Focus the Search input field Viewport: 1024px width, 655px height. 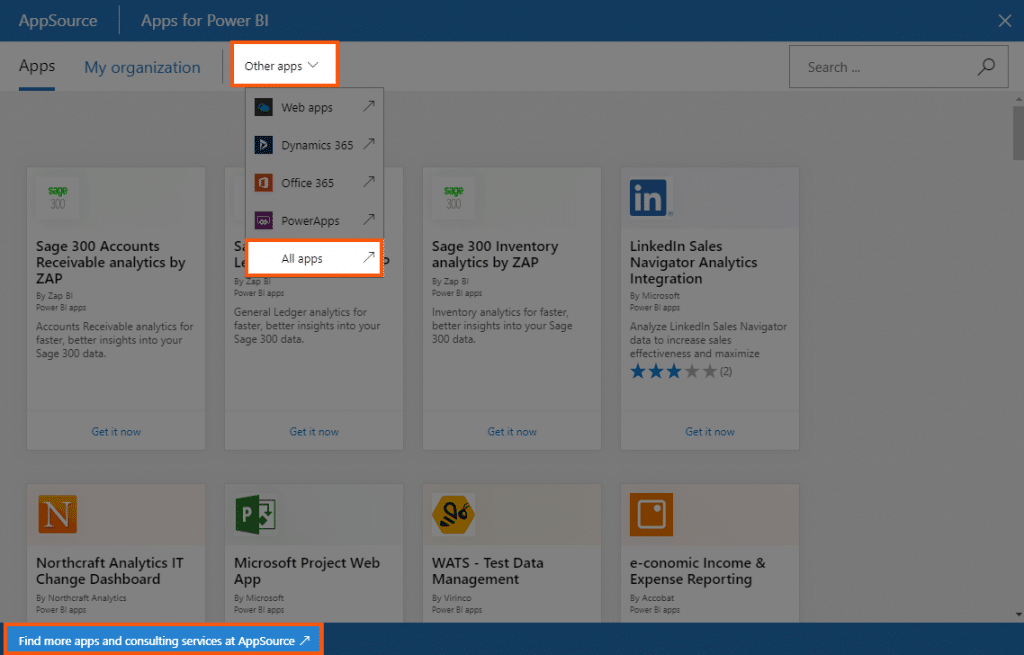899,67
